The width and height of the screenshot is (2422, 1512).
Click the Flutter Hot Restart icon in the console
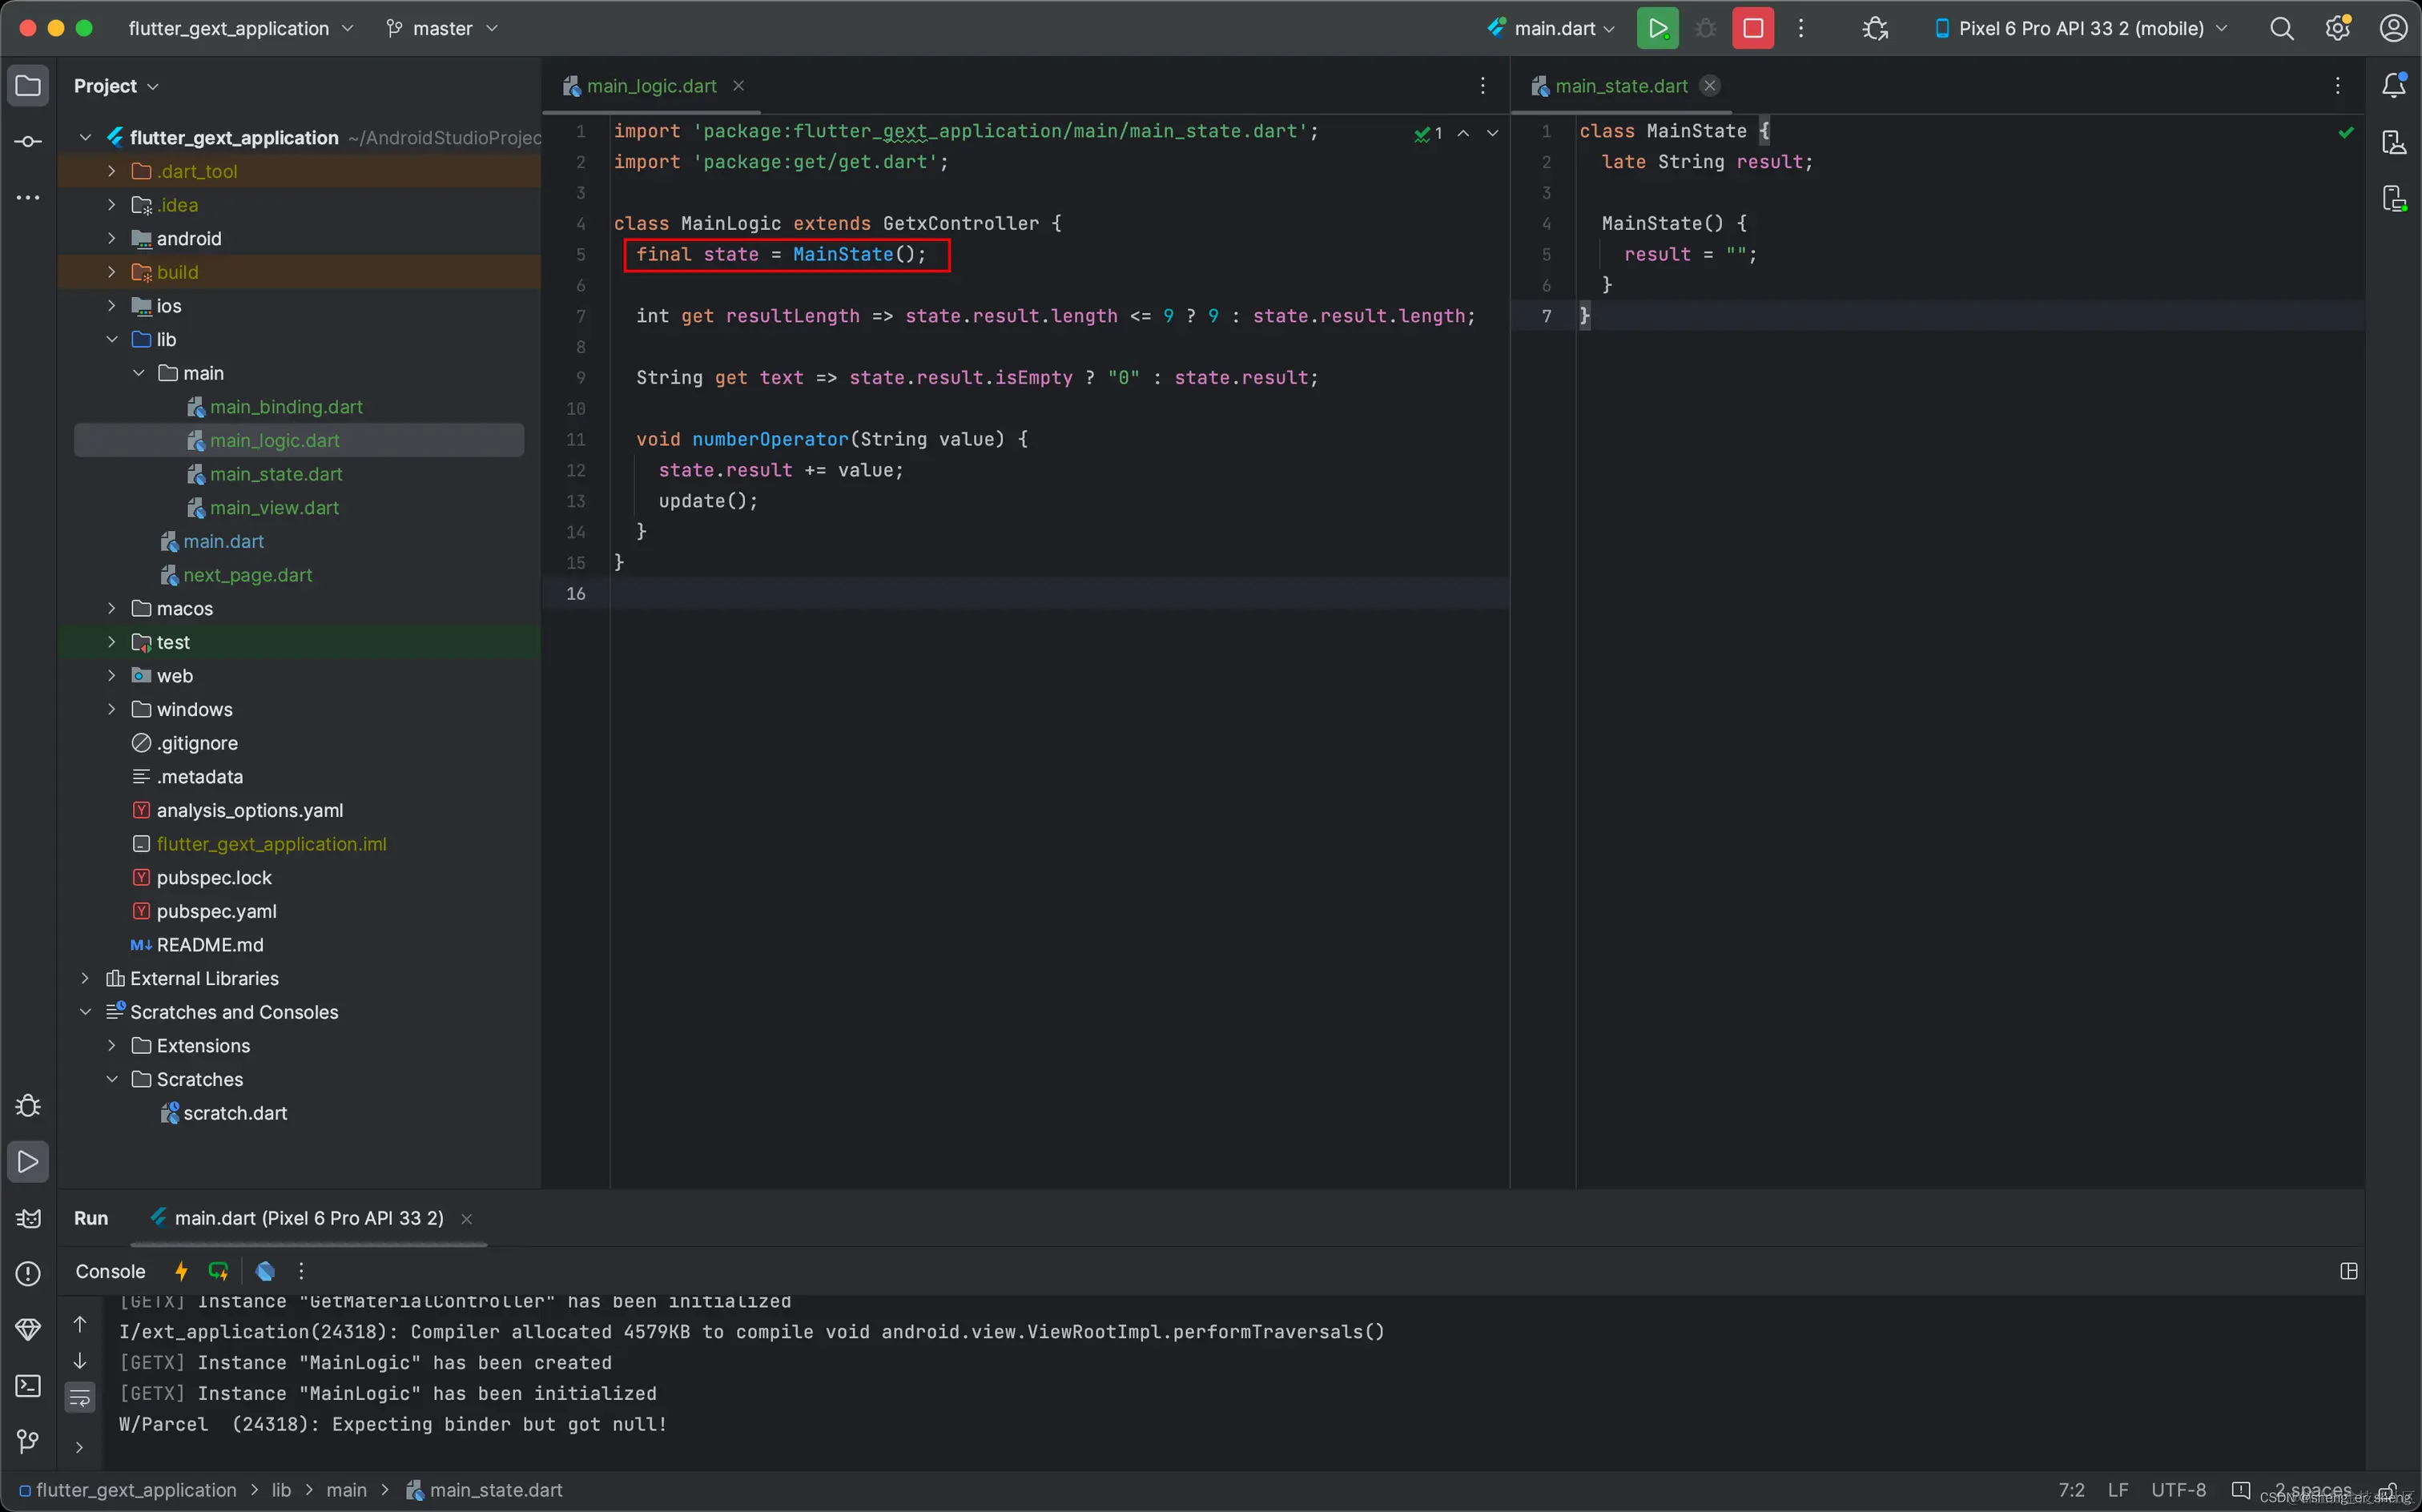point(218,1271)
